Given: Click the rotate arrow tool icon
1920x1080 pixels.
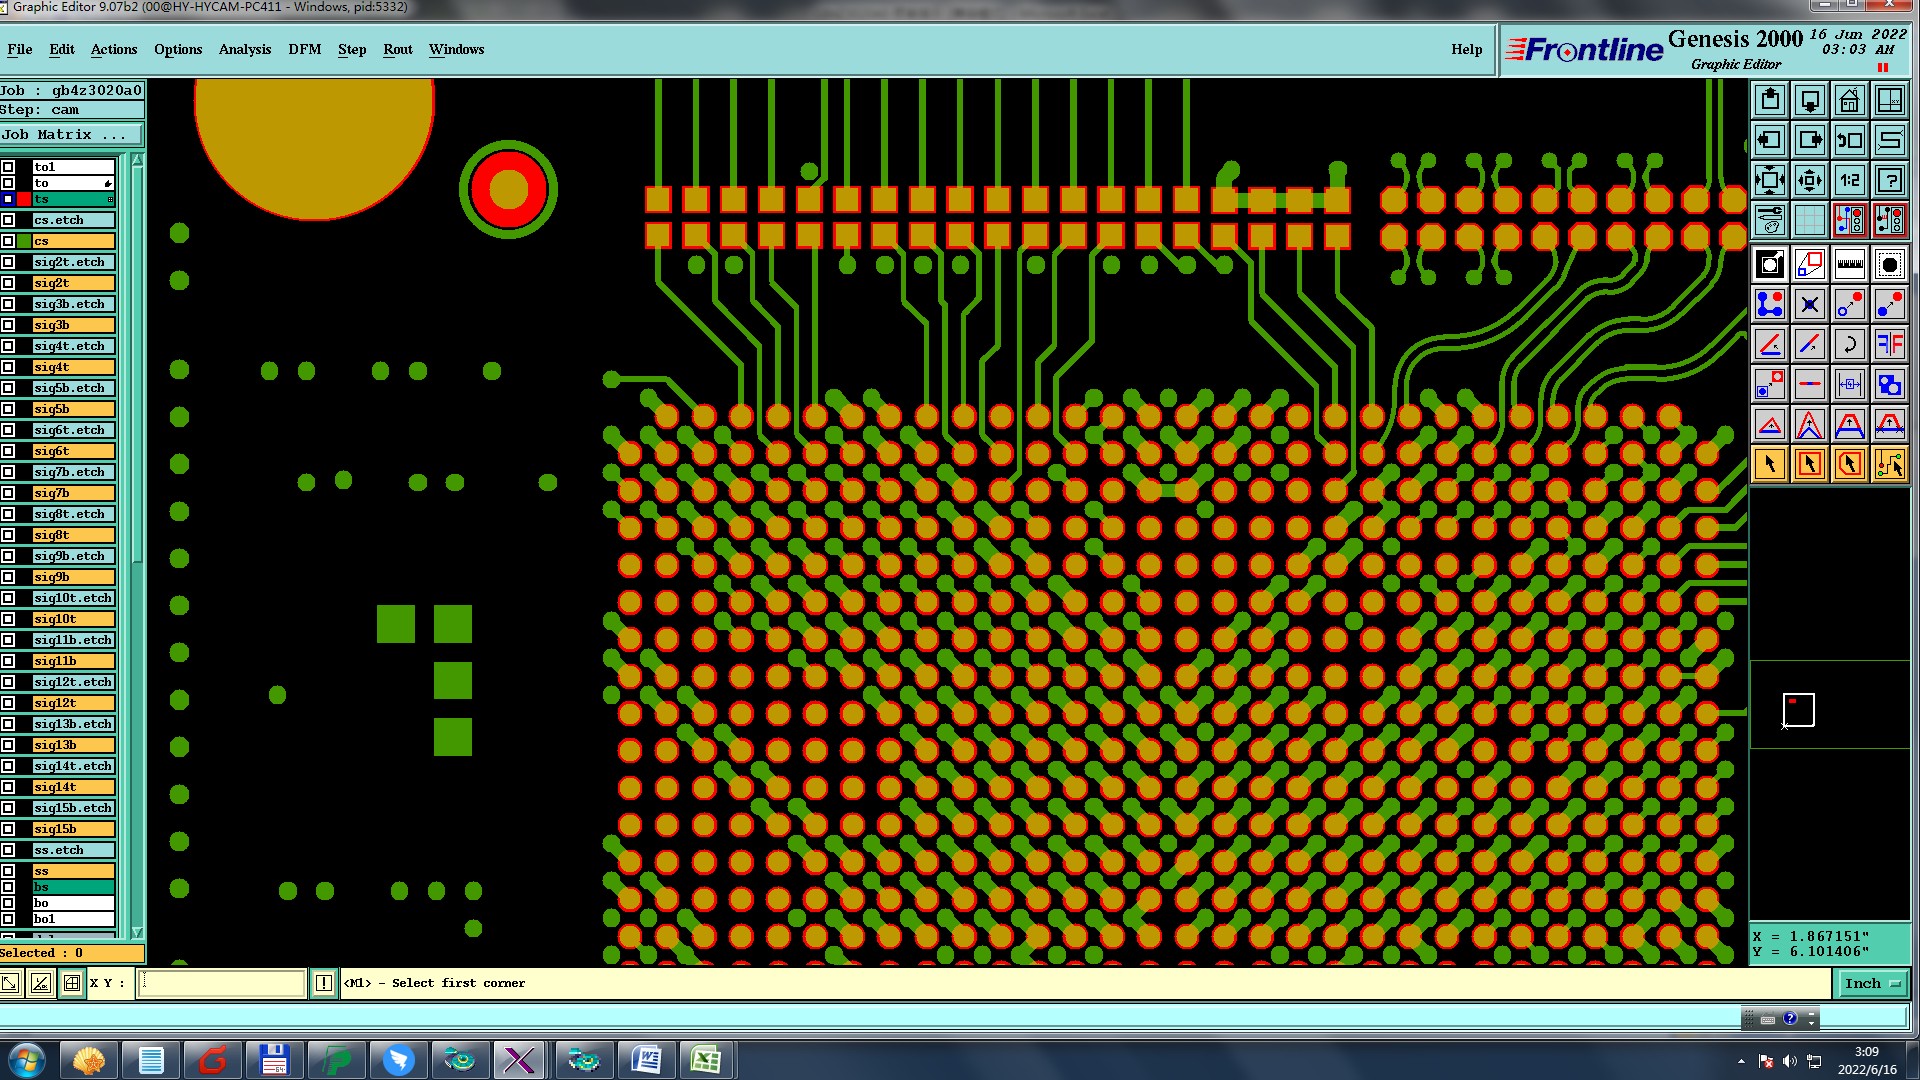Looking at the screenshot, I should click(1849, 344).
